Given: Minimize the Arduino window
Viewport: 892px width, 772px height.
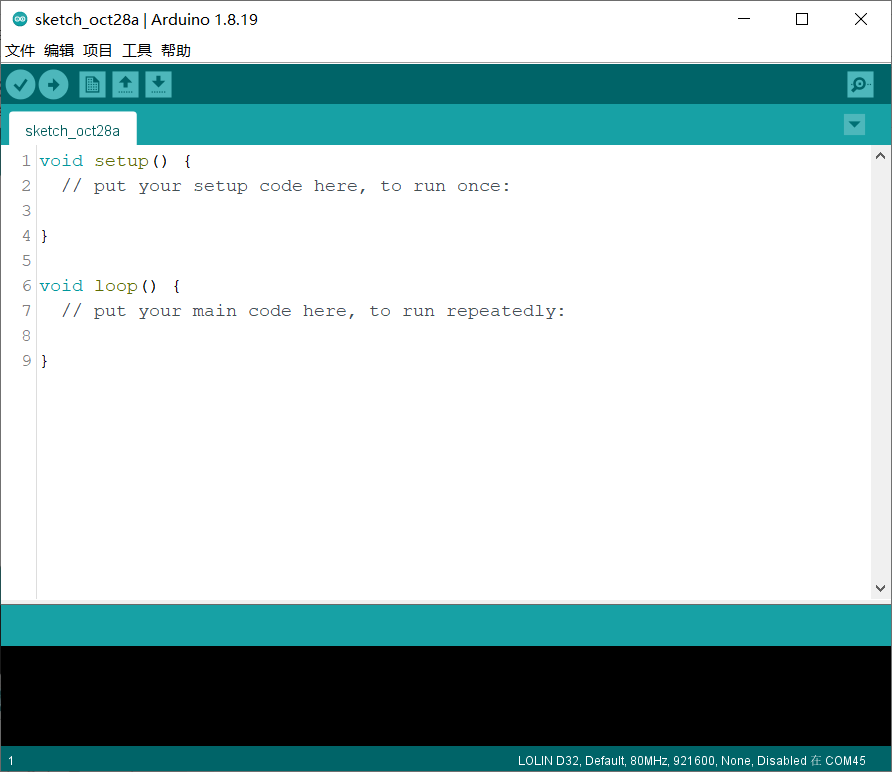Looking at the screenshot, I should tap(744, 19).
